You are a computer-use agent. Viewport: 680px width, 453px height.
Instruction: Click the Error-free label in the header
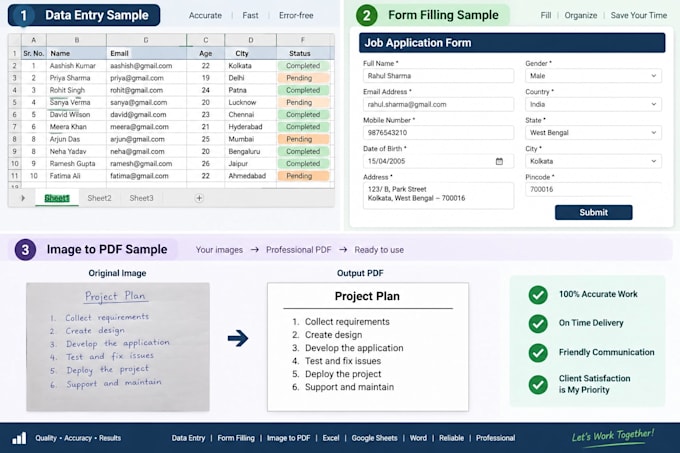click(x=296, y=15)
